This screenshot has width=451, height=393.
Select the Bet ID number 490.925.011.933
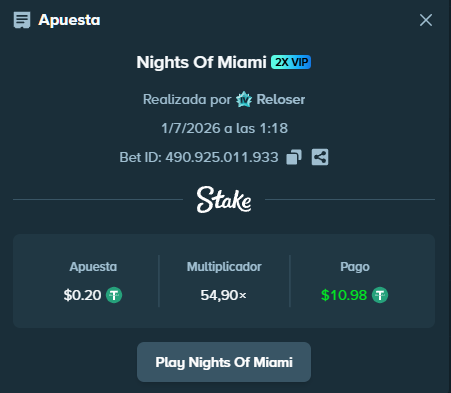click(222, 157)
